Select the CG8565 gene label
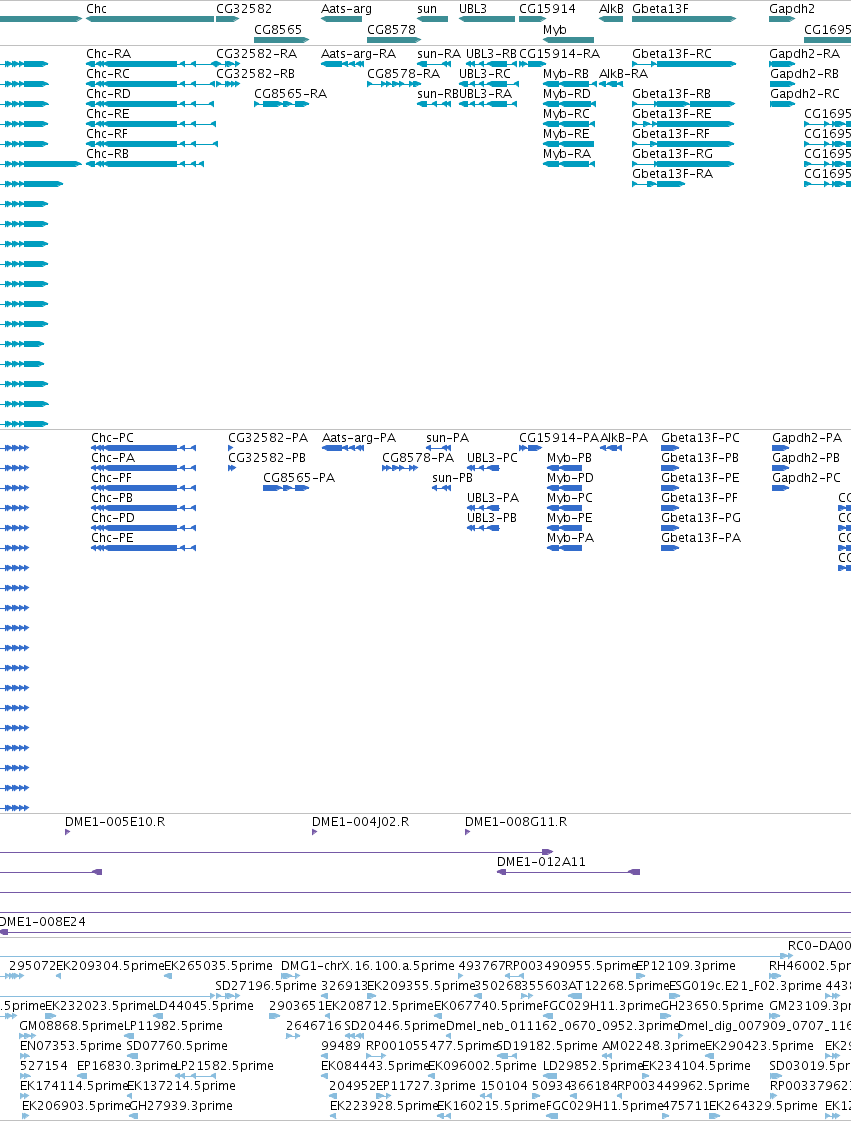Image resolution: width=851 pixels, height=1121 pixels. click(x=278, y=29)
